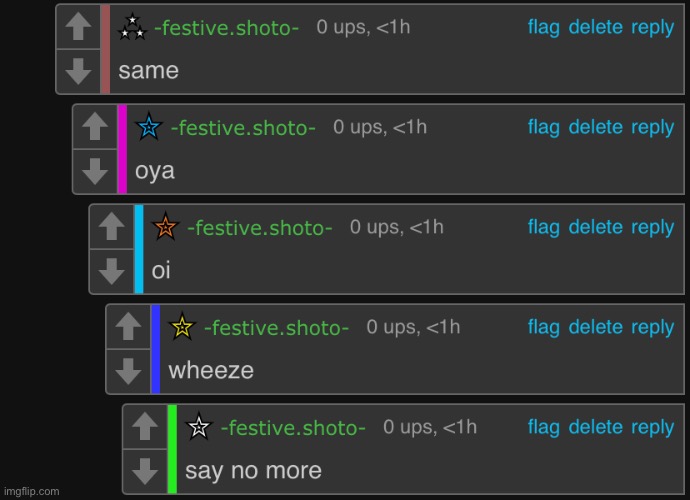Reply to the "same" comment
Viewport: 690px width, 500px height.
pyautogui.click(x=652, y=27)
